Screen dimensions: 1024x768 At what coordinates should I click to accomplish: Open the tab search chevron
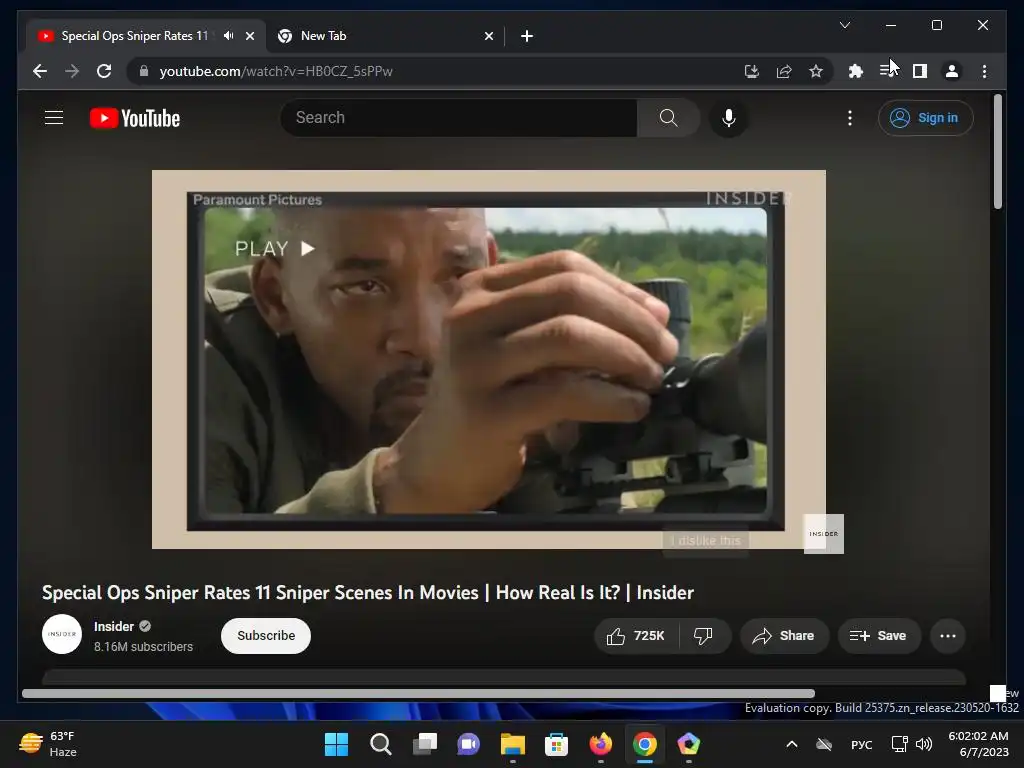pos(844,25)
